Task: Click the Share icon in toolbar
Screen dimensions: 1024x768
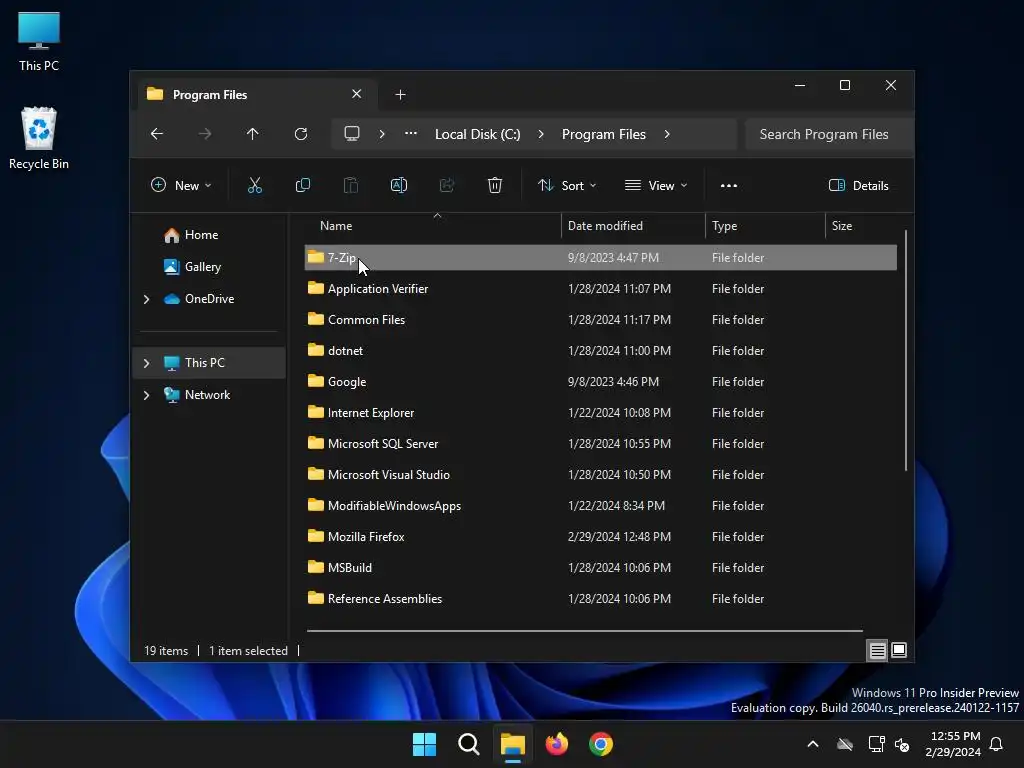Action: (447, 185)
